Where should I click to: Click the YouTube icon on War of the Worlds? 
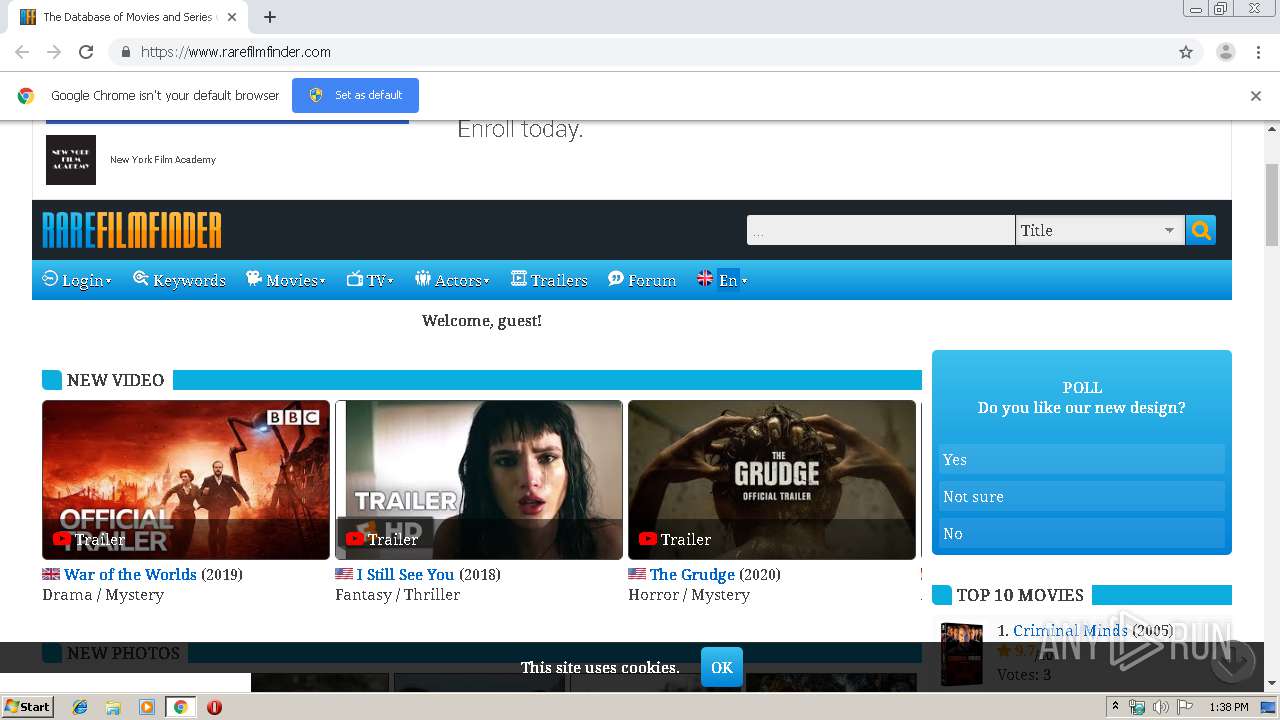[x=62, y=539]
